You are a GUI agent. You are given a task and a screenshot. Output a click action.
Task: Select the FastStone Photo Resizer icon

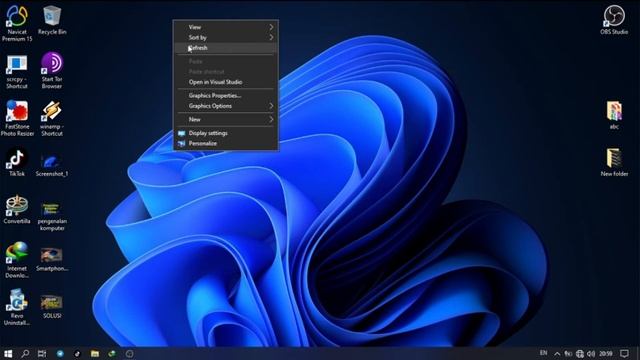(17, 118)
